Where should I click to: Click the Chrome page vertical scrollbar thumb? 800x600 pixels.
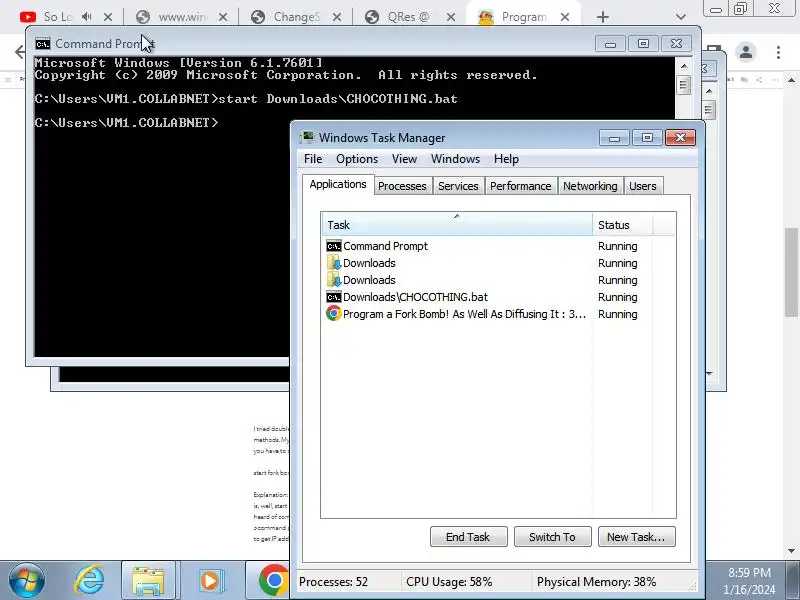[791, 272]
